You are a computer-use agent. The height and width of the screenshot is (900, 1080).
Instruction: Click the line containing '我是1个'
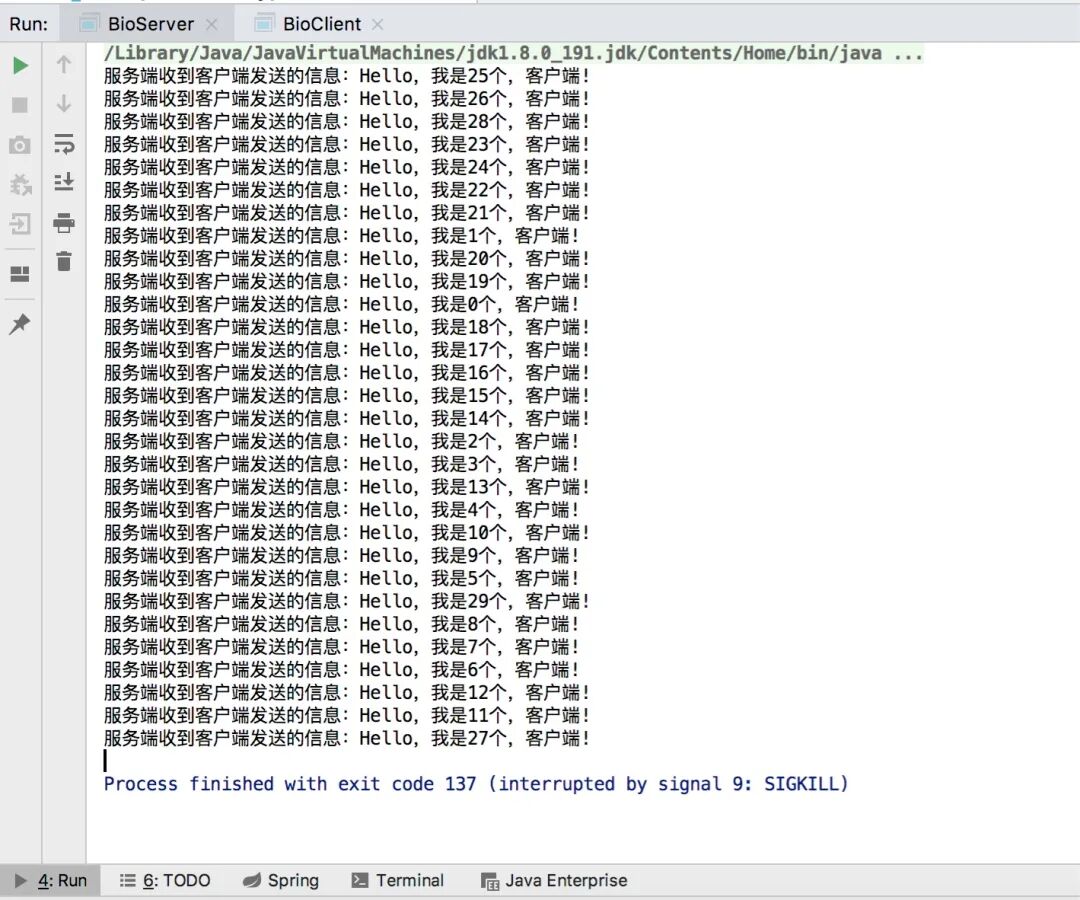coord(342,236)
